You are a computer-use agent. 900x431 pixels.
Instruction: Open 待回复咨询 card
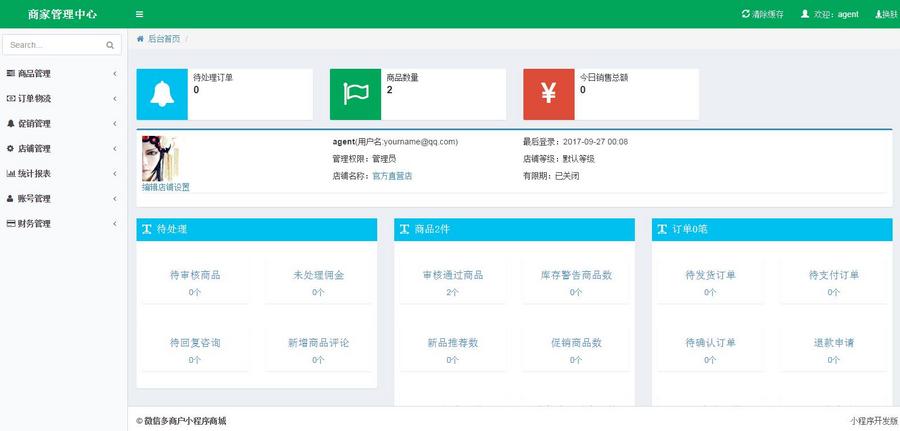click(x=195, y=349)
